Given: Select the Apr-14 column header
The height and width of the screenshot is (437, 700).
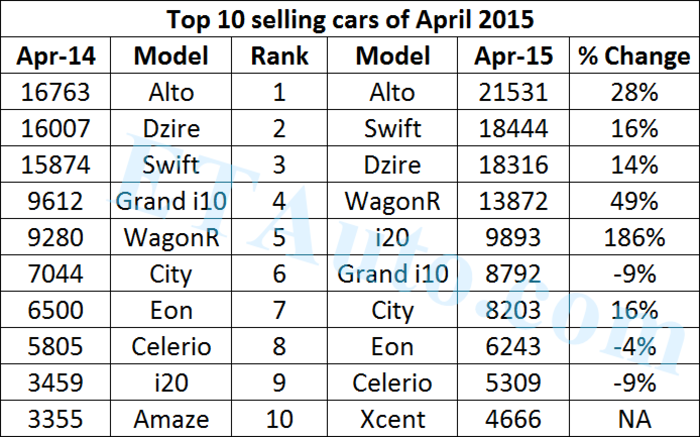Looking at the screenshot, I should [x=54, y=56].
